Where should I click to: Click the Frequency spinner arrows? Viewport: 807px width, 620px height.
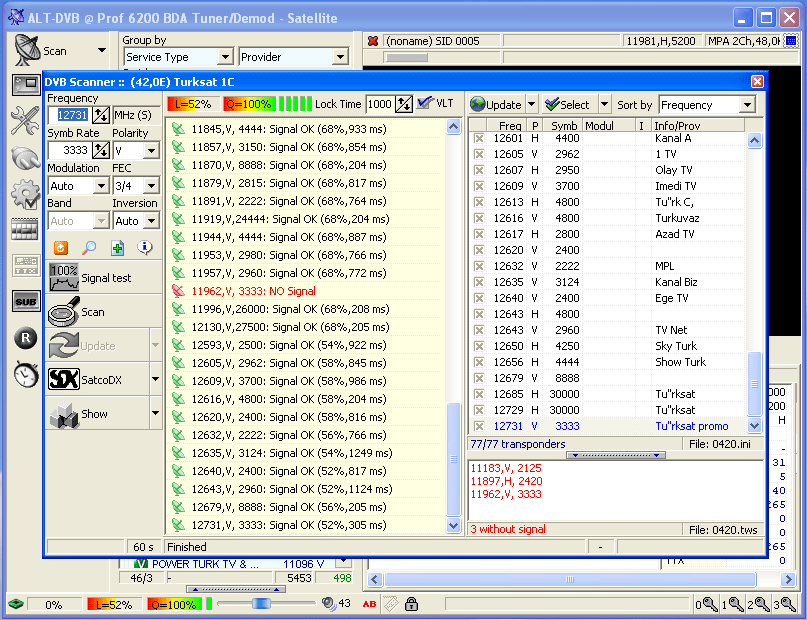pyautogui.click(x=101, y=115)
